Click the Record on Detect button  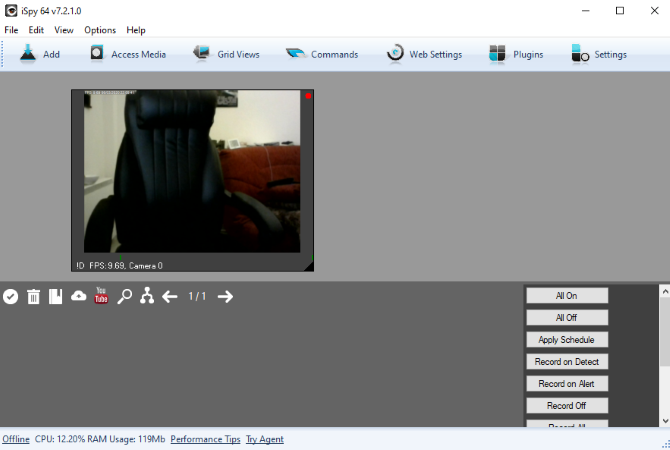coord(567,362)
